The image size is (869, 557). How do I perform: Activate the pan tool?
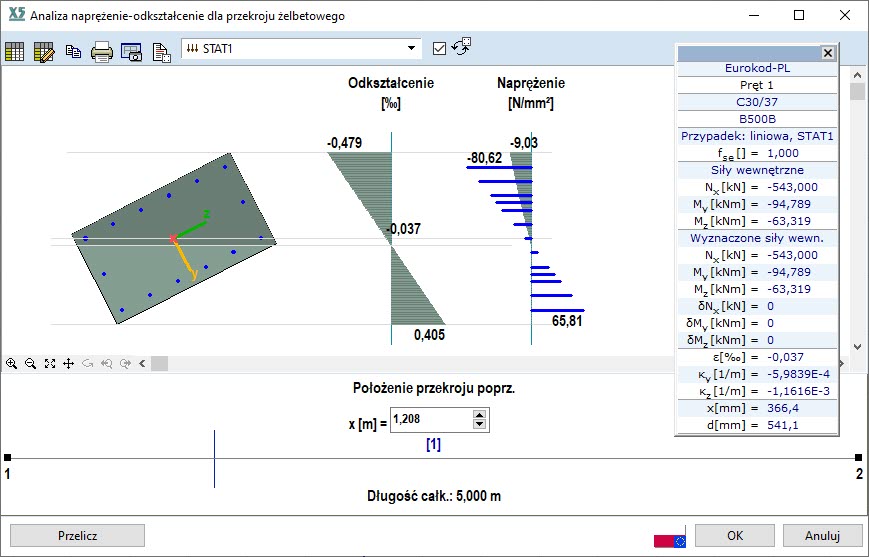(69, 364)
